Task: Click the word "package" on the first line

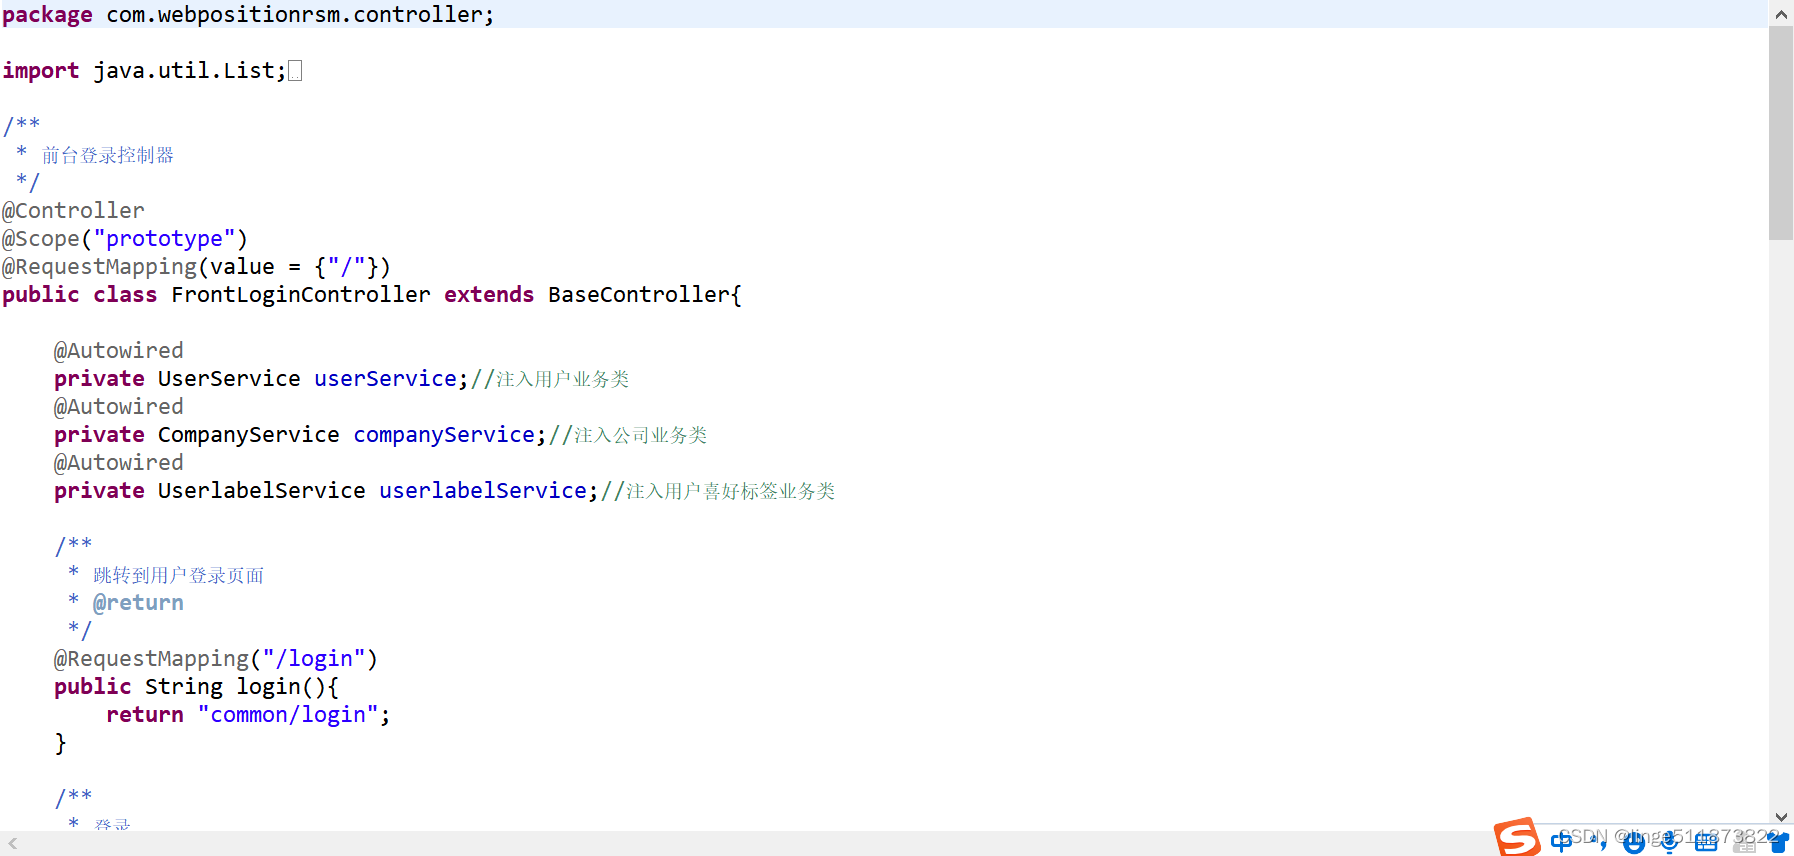Action: (47, 15)
